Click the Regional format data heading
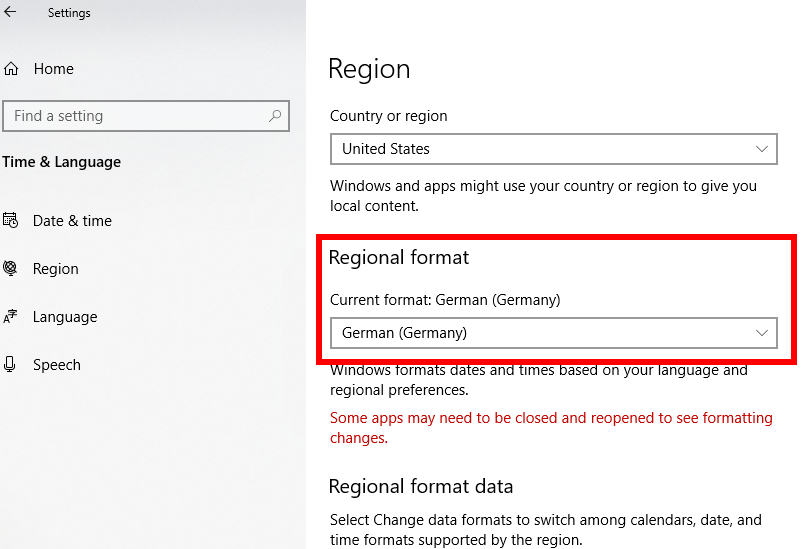This screenshot has width=808, height=549. coord(420,486)
